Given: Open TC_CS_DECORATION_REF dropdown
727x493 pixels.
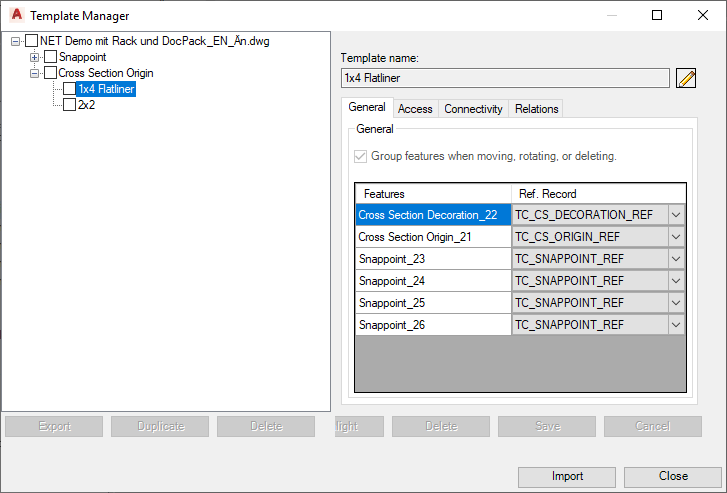Looking at the screenshot, I should (x=676, y=214).
